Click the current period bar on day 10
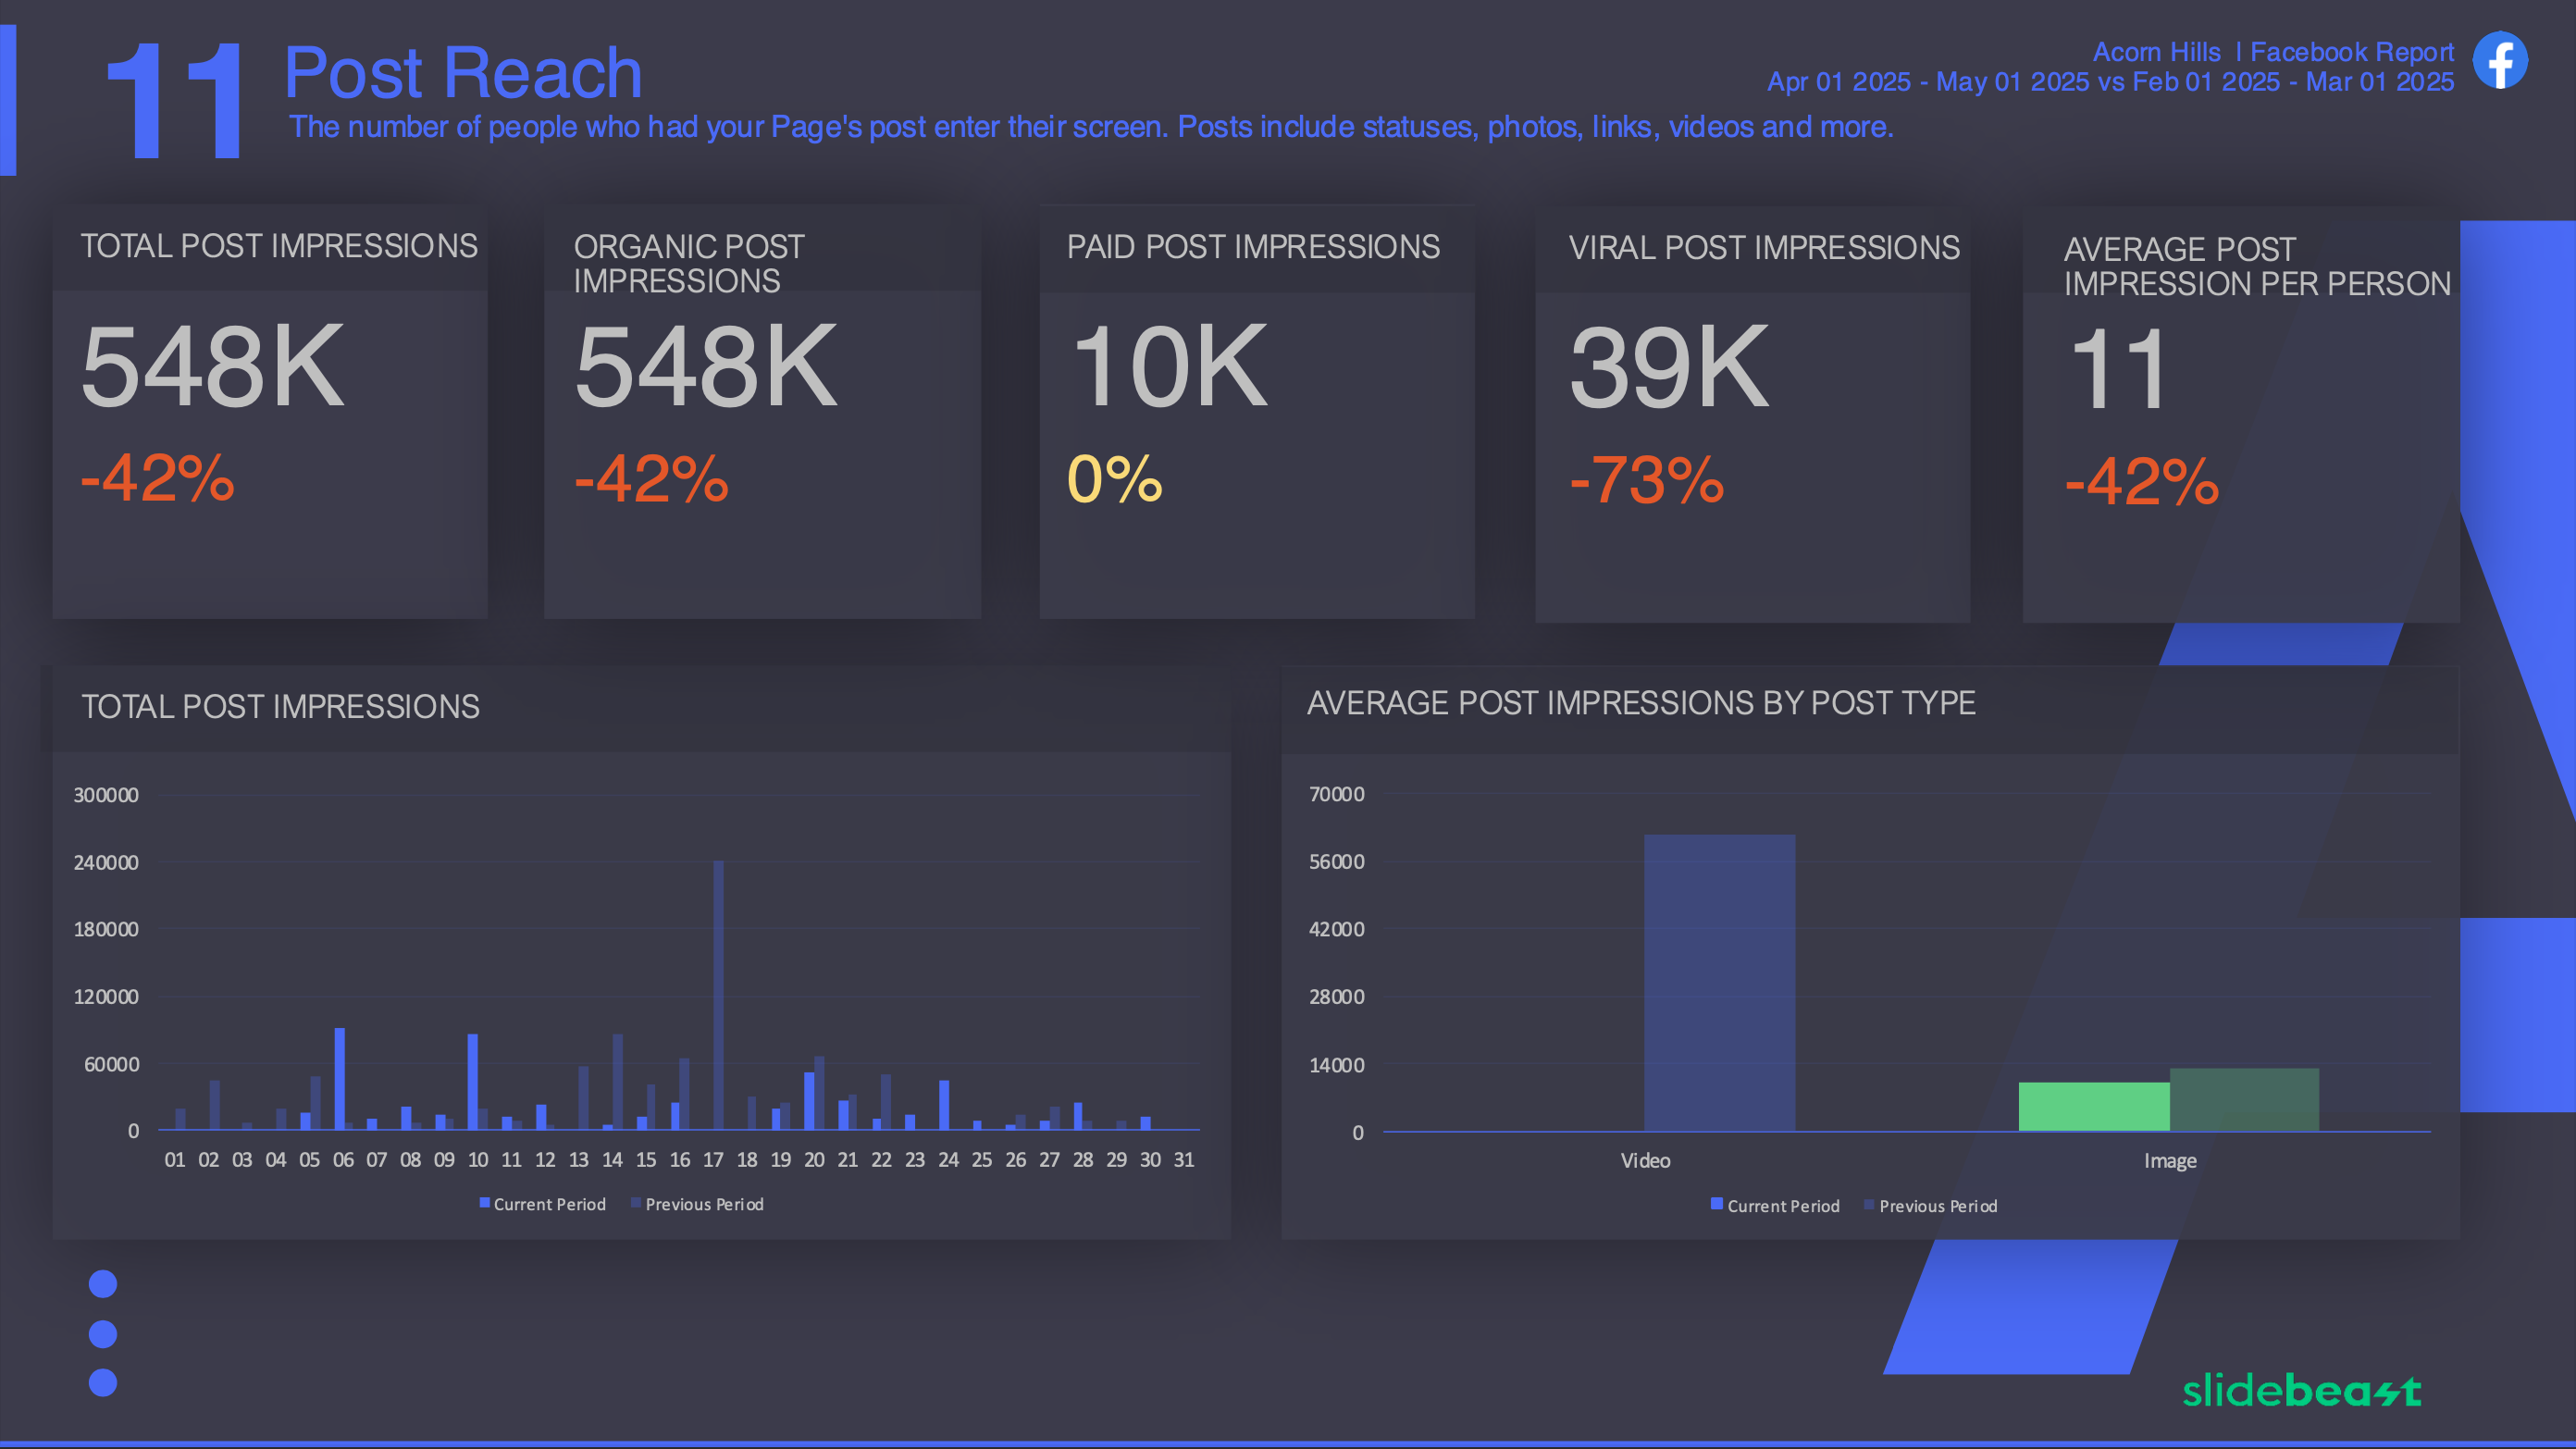Image resolution: width=2576 pixels, height=1449 pixels. pos(473,1082)
